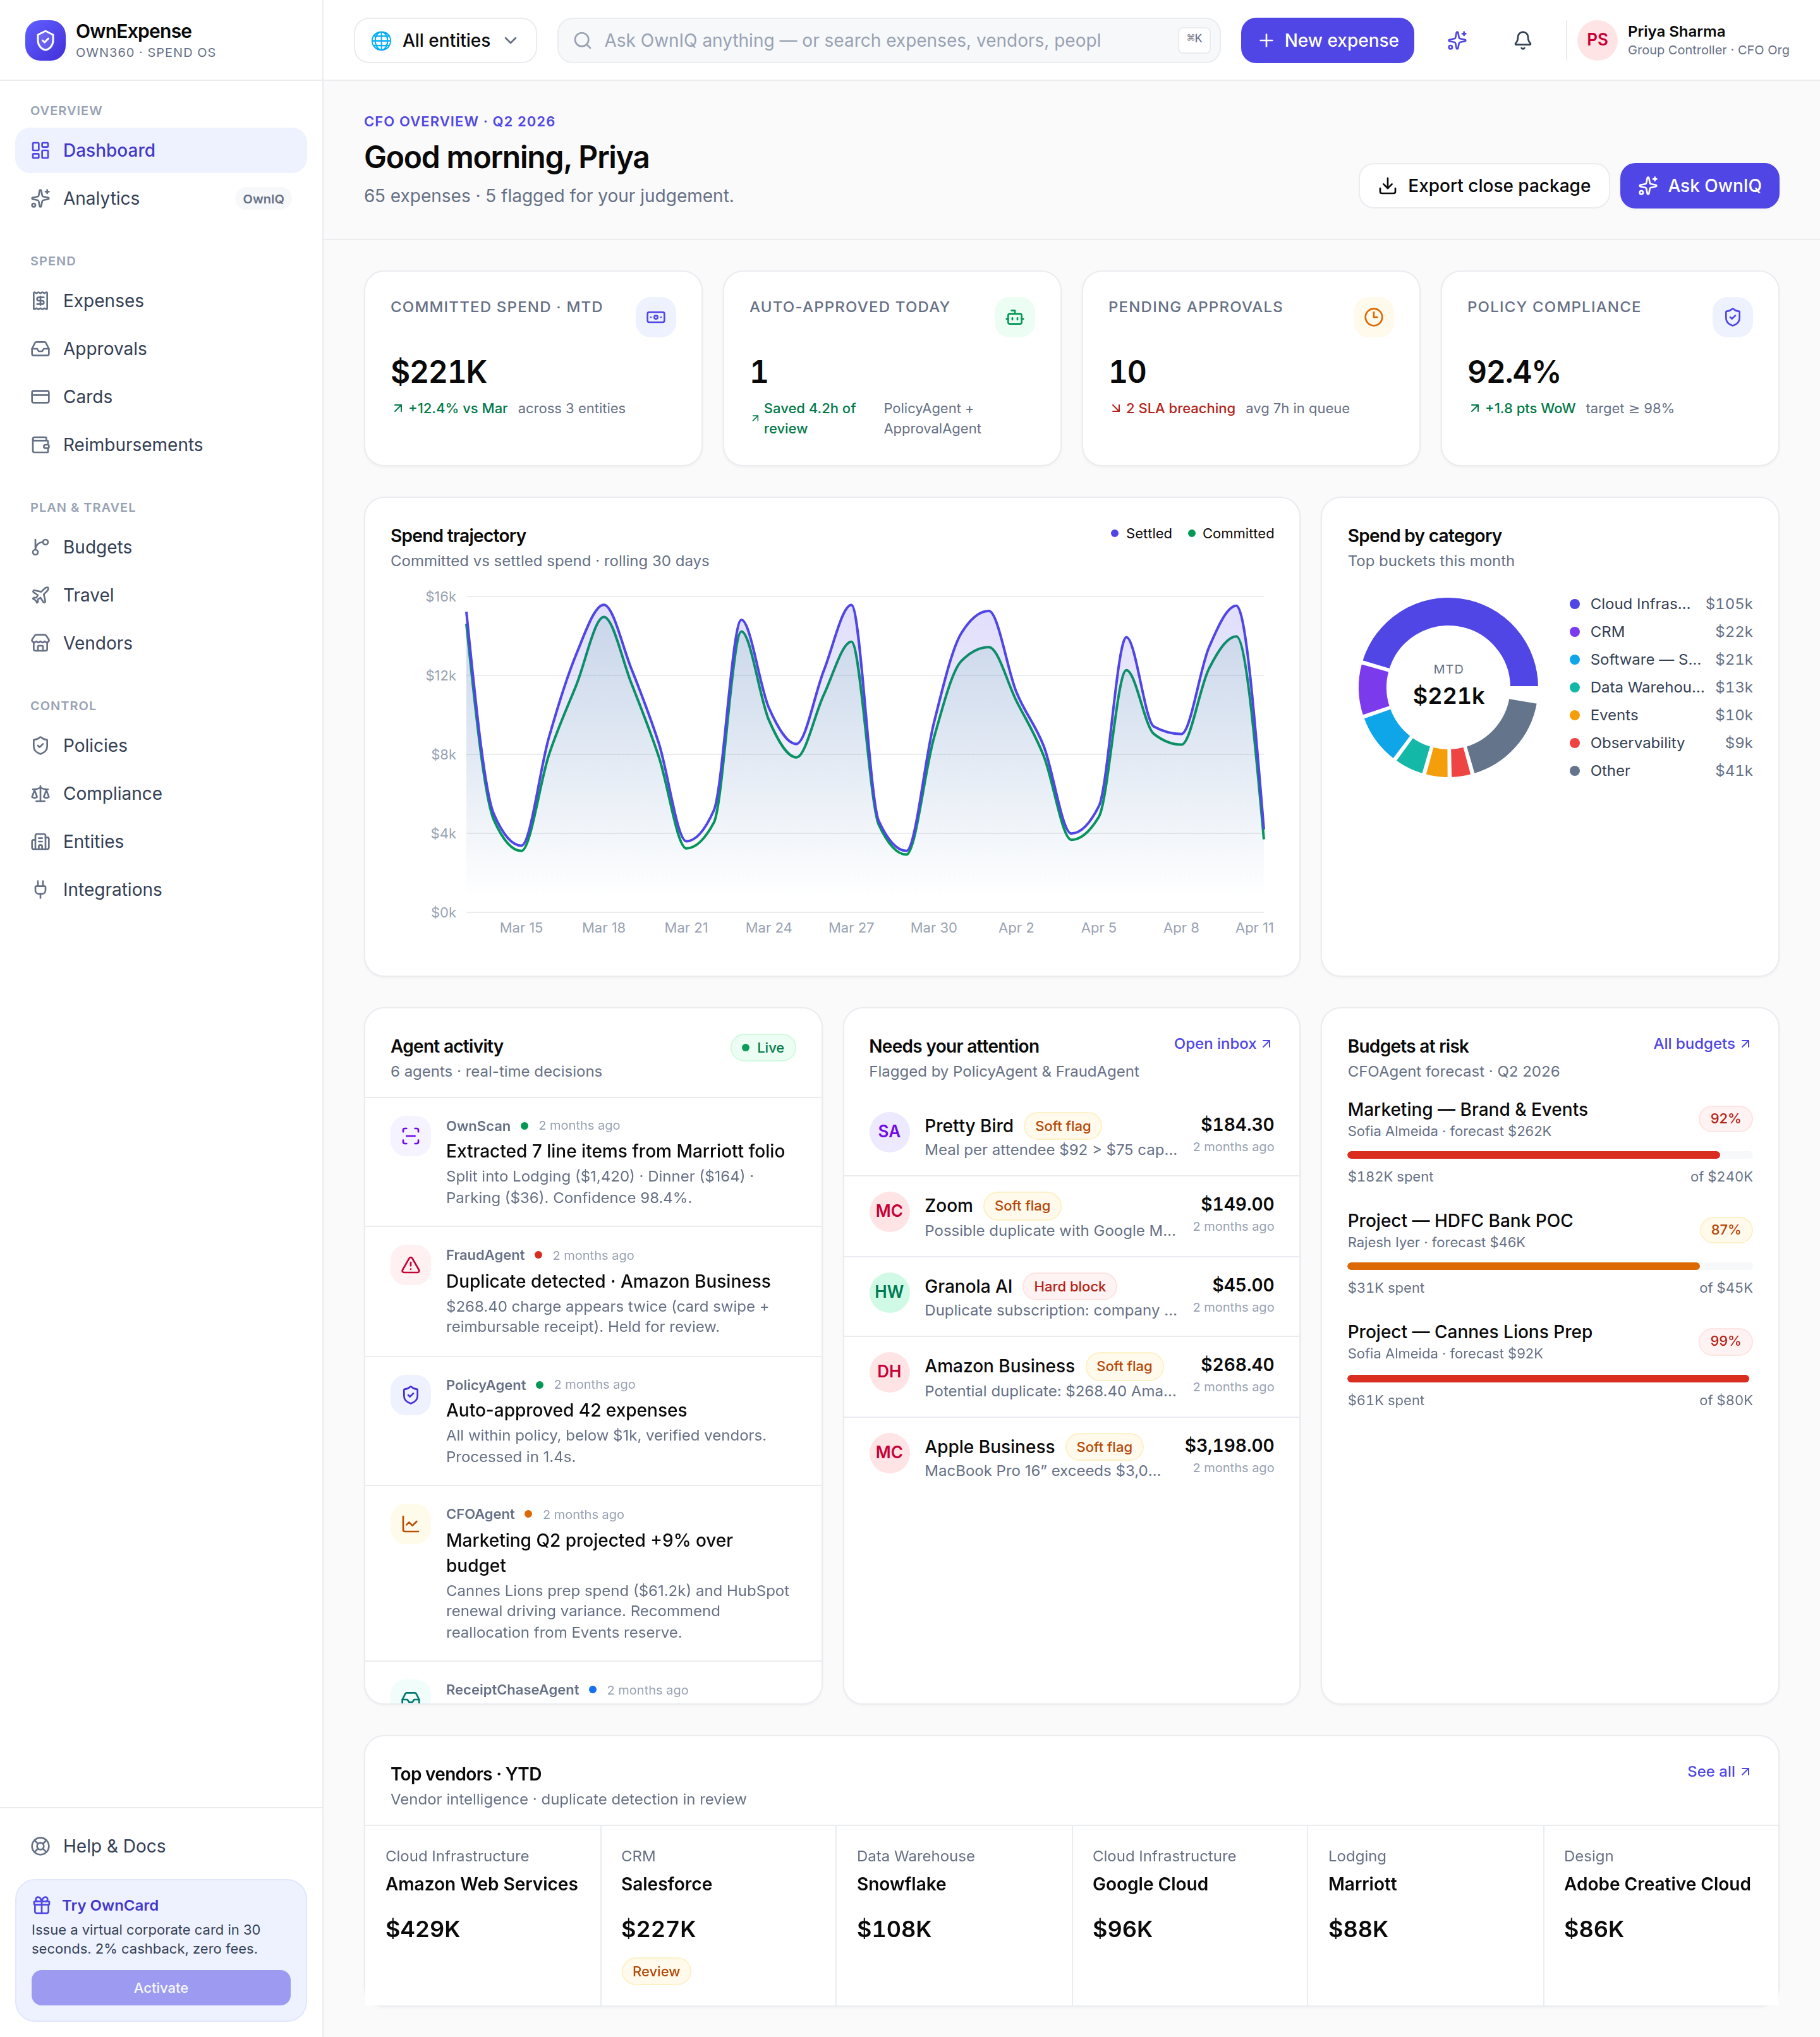Select the Adobe Creative Cloud vendor card

[1661, 1915]
